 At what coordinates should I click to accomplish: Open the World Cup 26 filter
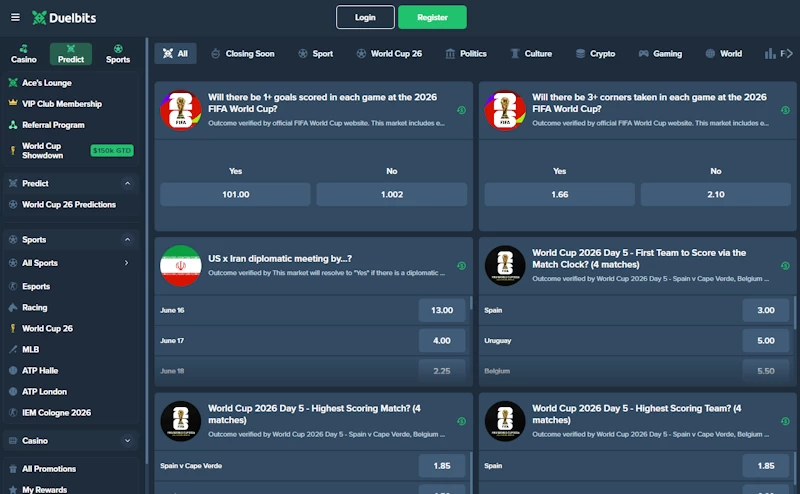pyautogui.click(x=389, y=54)
